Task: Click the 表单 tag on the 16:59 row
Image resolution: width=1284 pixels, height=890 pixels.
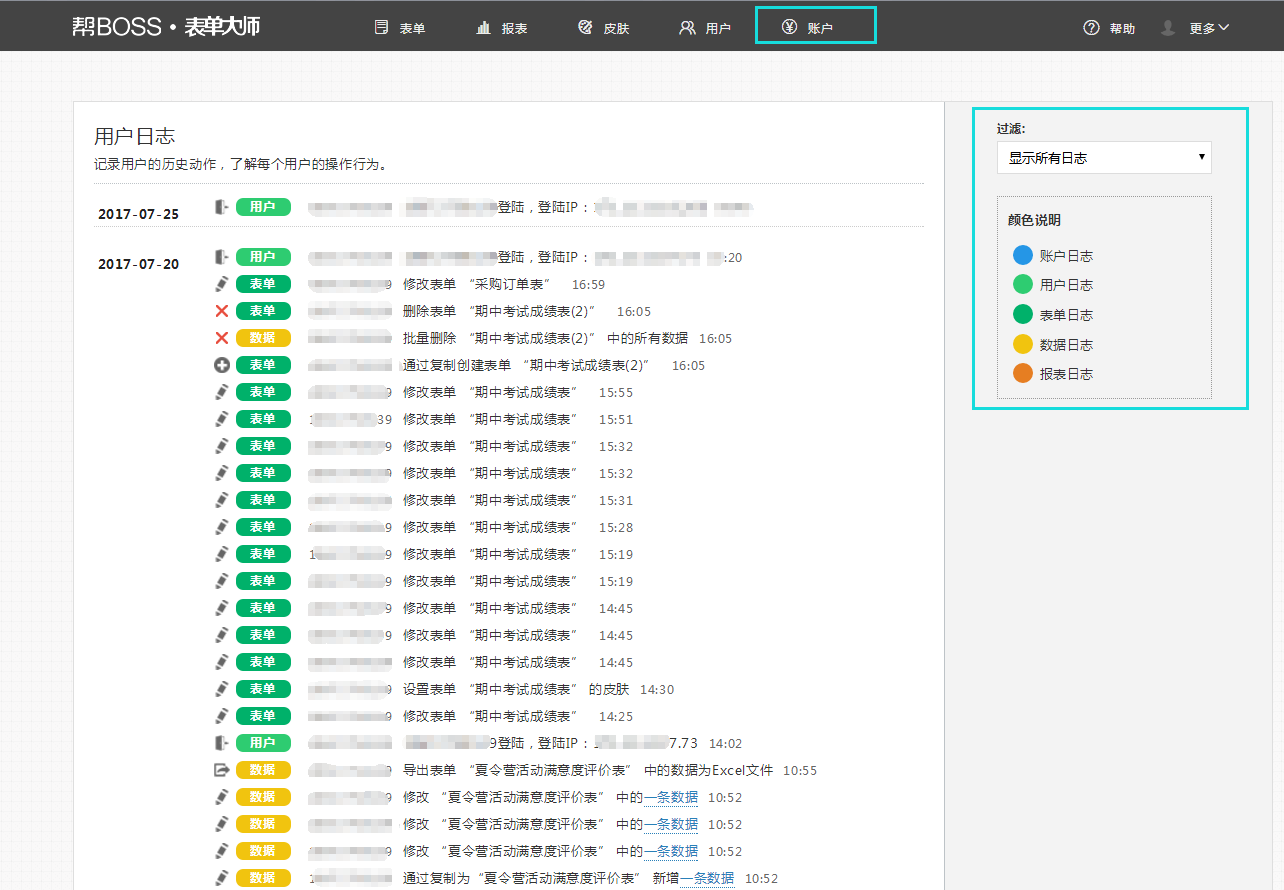Action: tap(263, 284)
